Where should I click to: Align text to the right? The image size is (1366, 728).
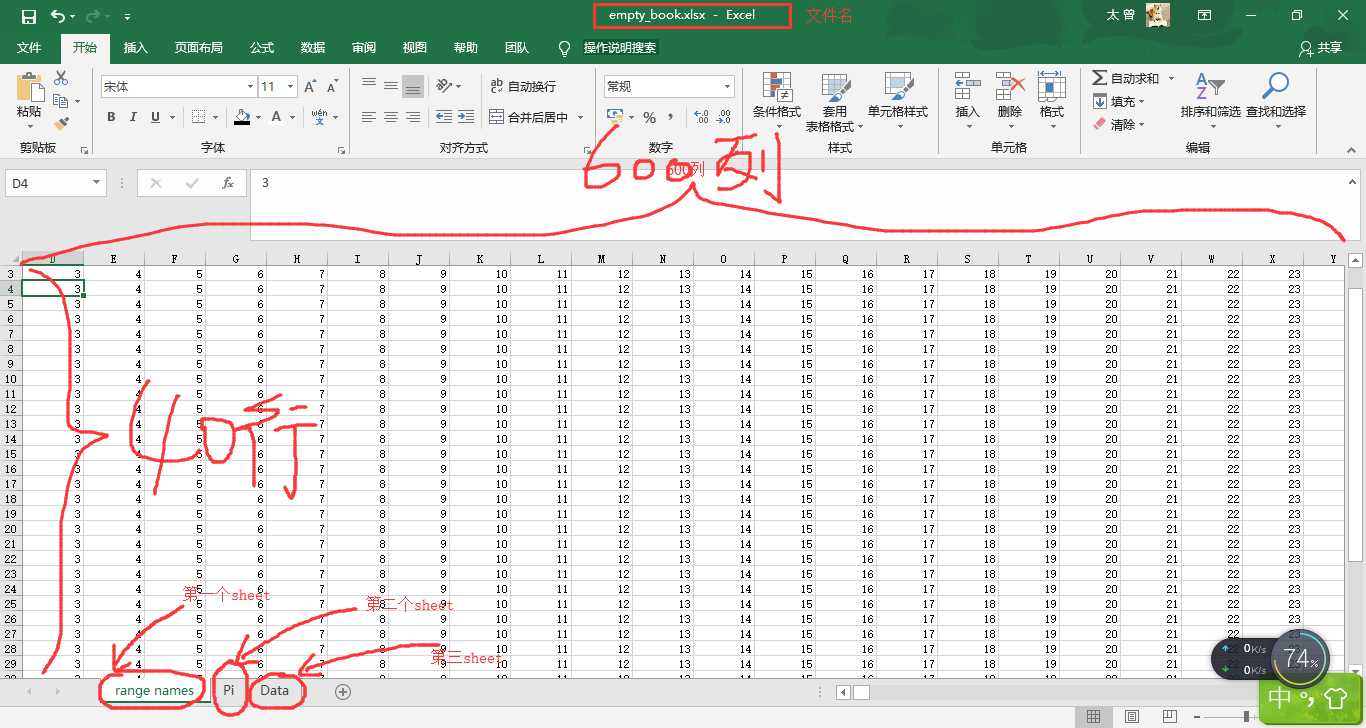(413, 117)
